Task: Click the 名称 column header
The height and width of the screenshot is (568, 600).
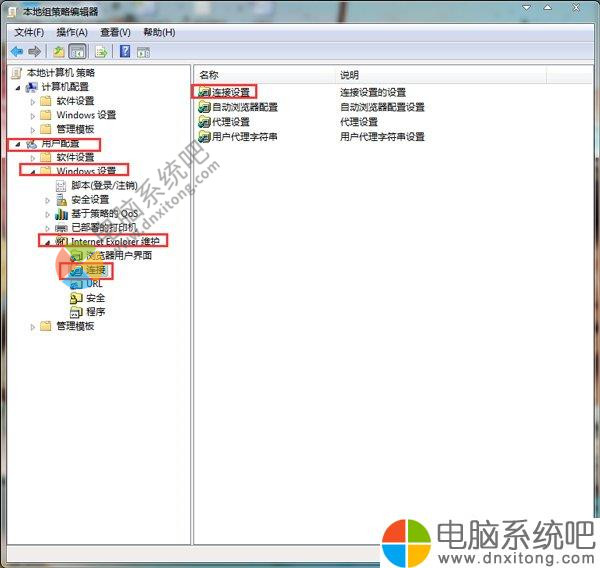Action: coord(209,75)
